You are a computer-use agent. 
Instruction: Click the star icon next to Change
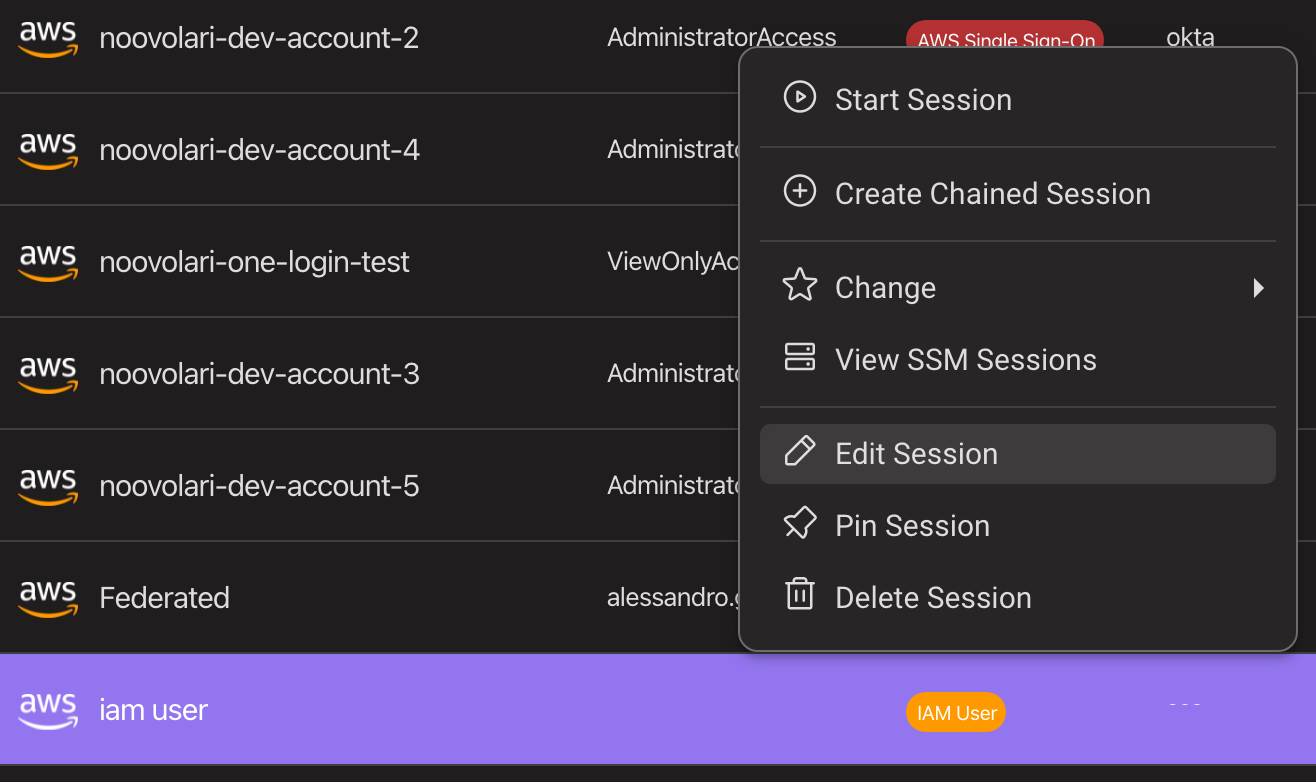click(x=799, y=286)
